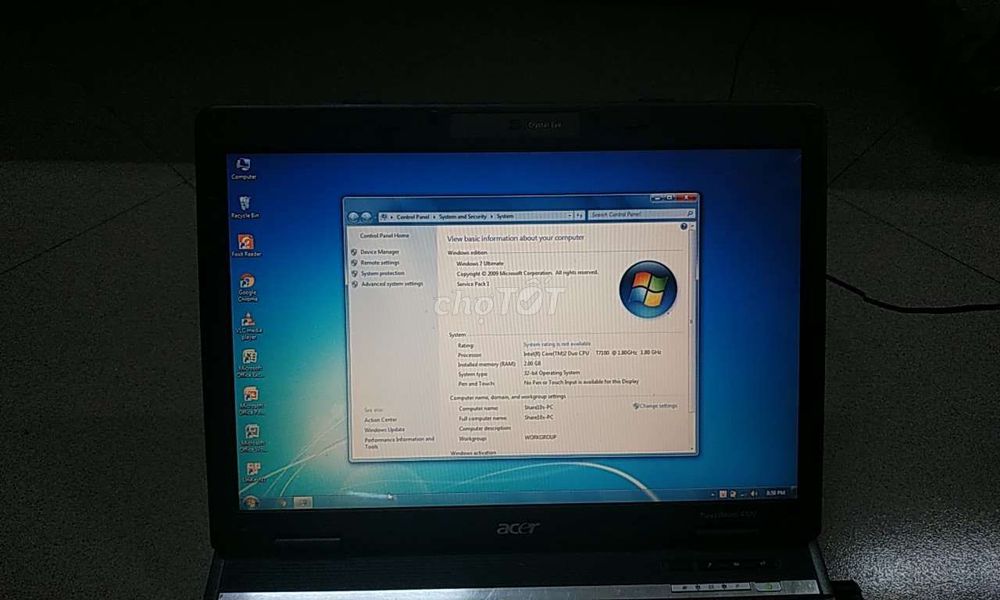Click the 'WORKGROUP' workgroup value
1000x600 pixels.
[540, 437]
